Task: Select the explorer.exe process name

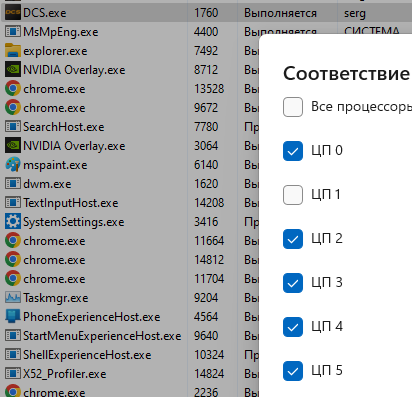Action: (x=55, y=51)
